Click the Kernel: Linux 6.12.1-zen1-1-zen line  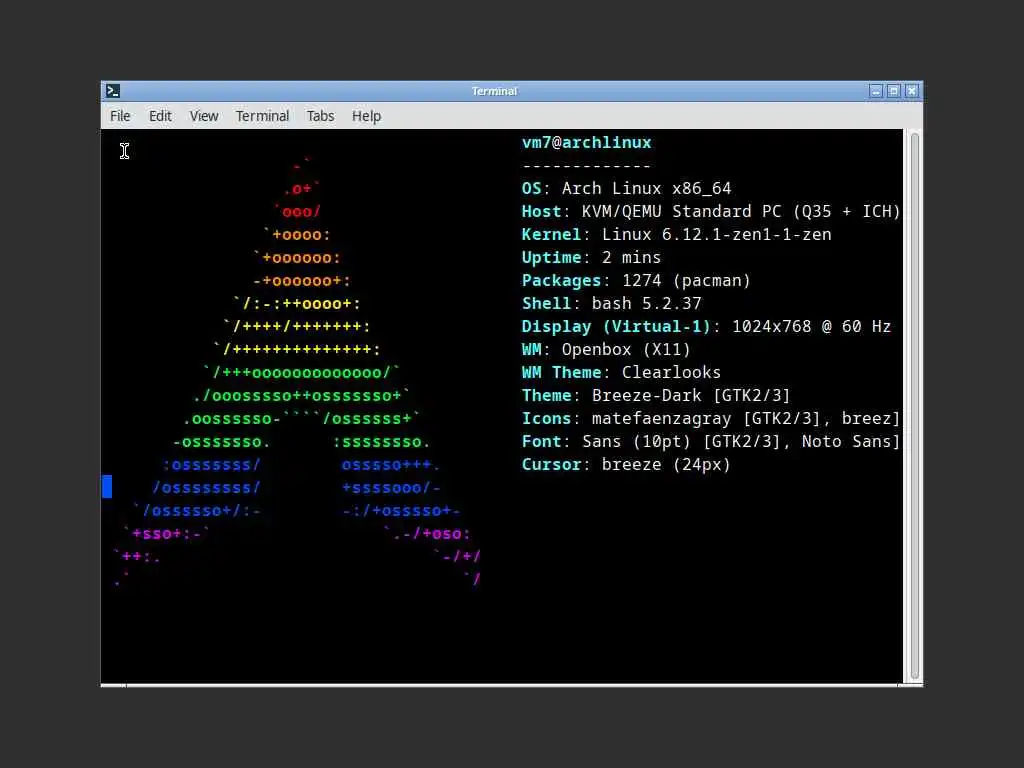tap(677, 234)
